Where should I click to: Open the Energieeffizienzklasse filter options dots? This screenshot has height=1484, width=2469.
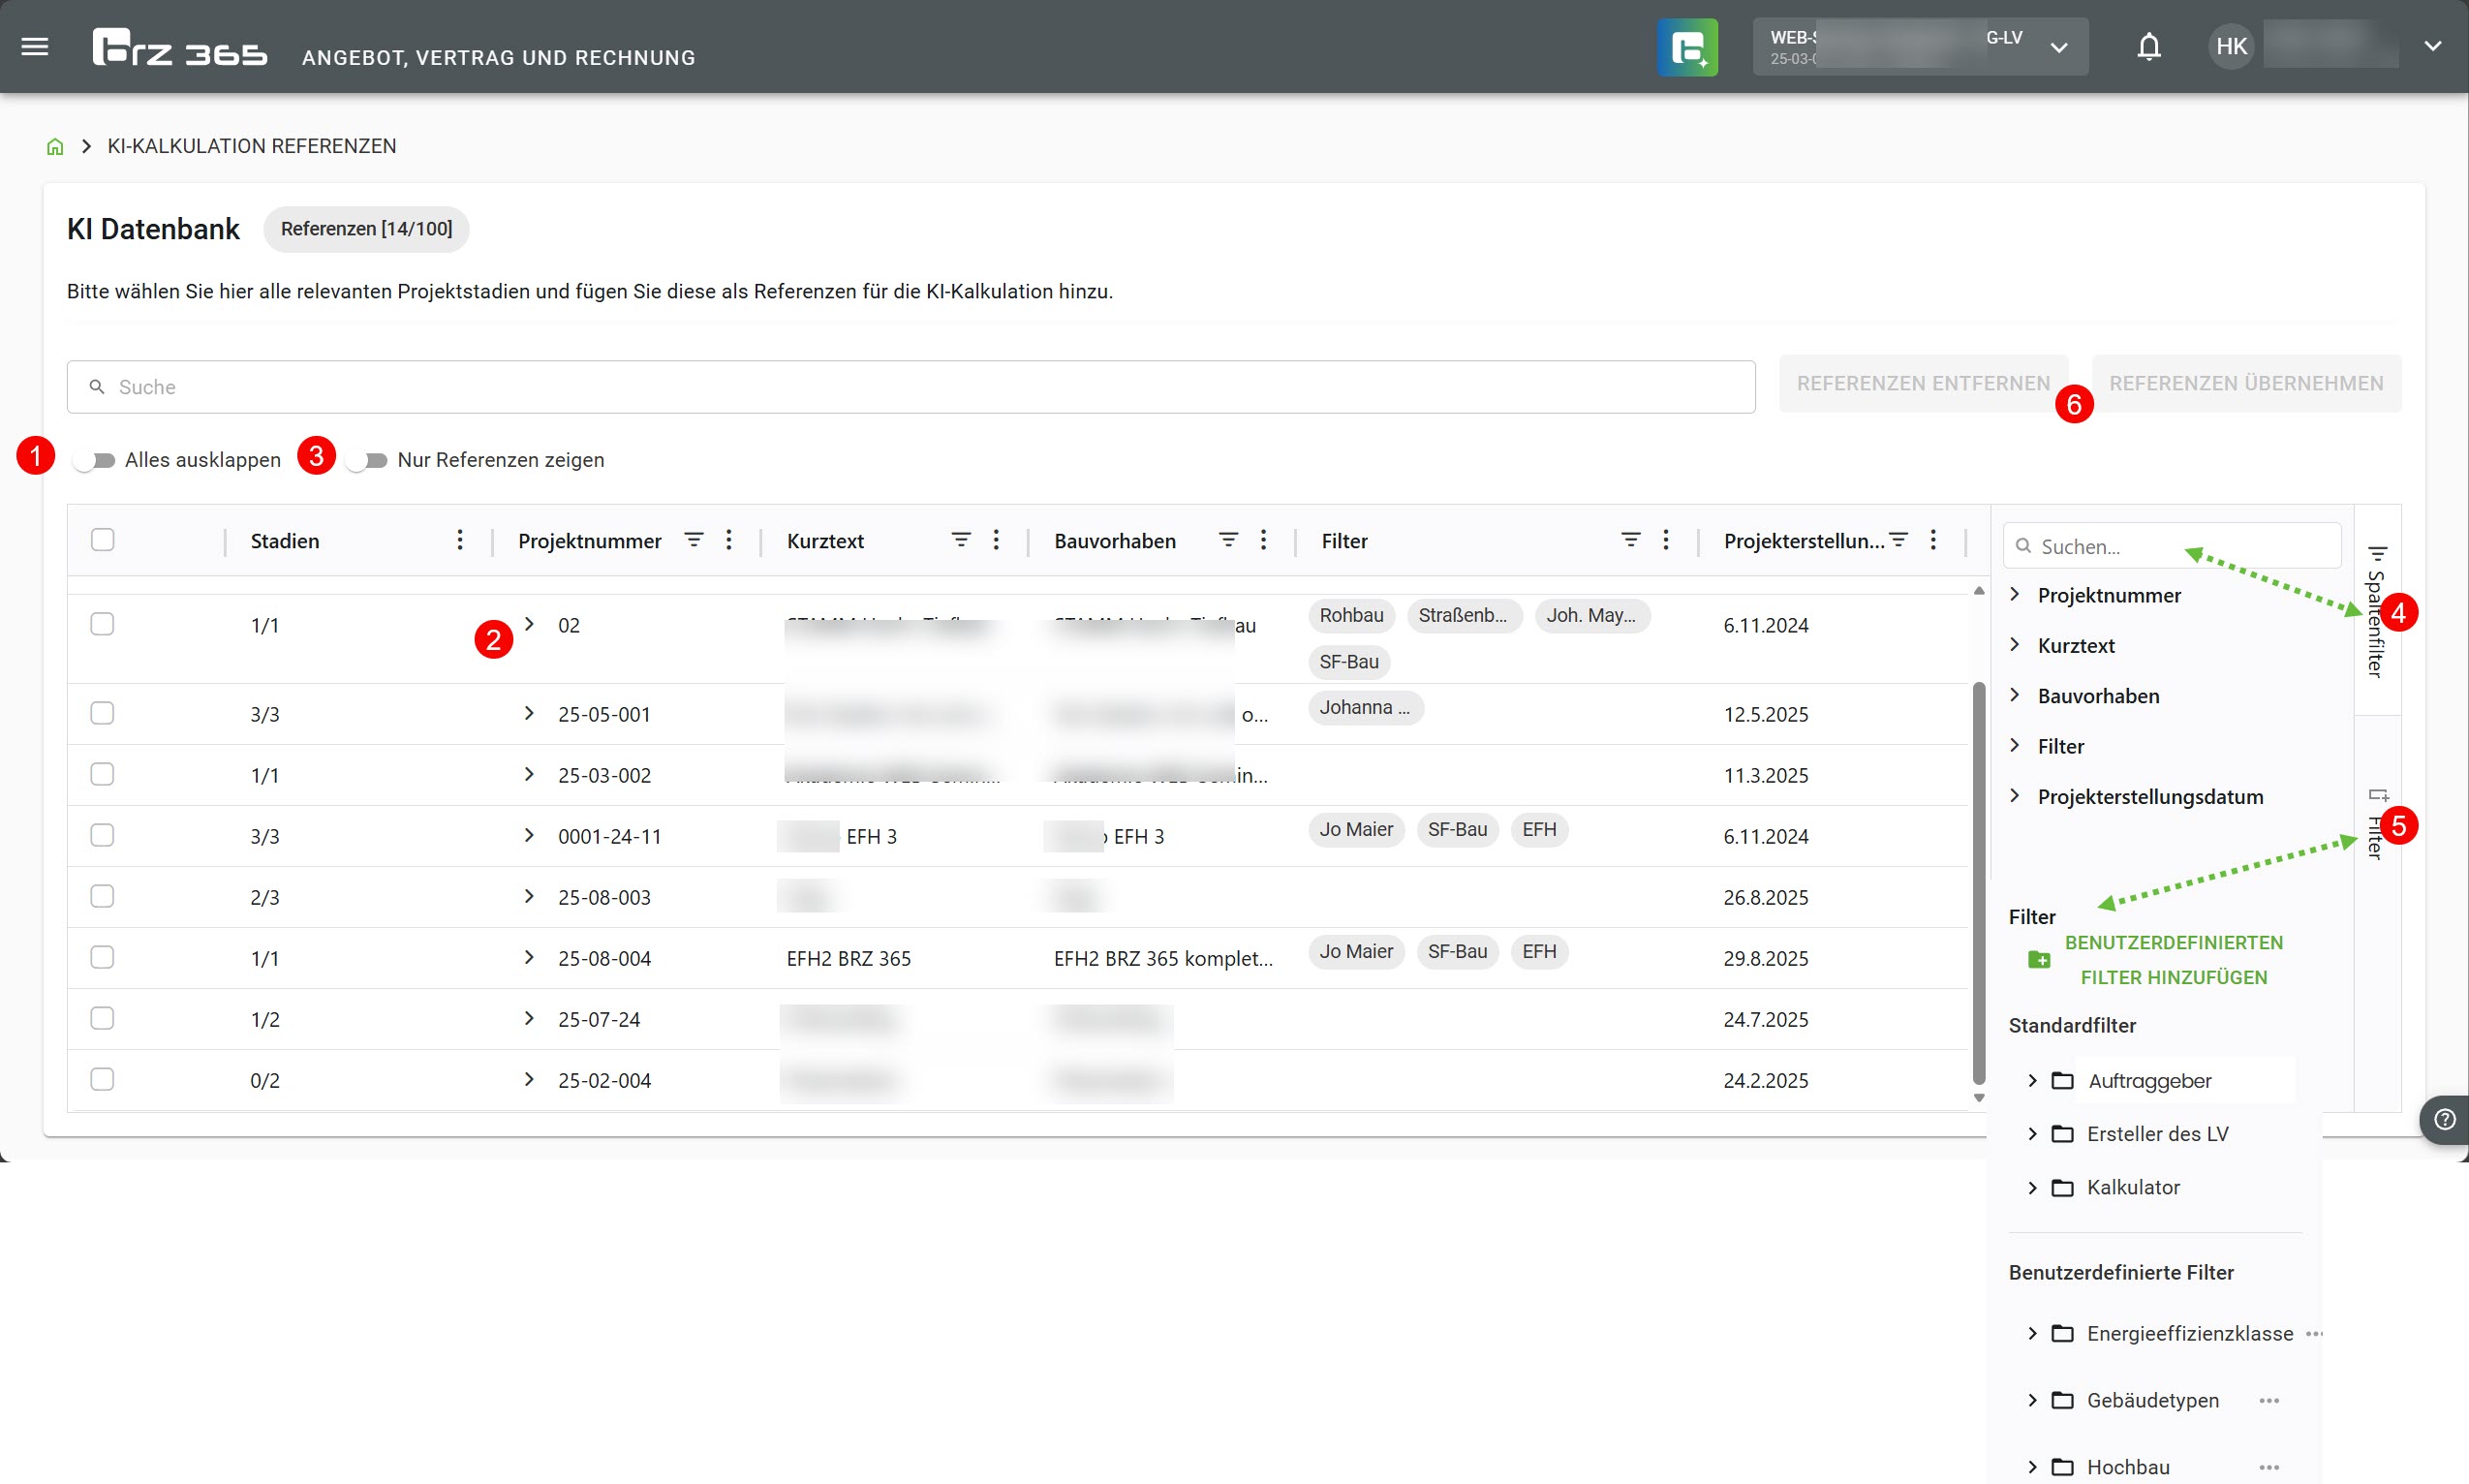coord(2313,1333)
